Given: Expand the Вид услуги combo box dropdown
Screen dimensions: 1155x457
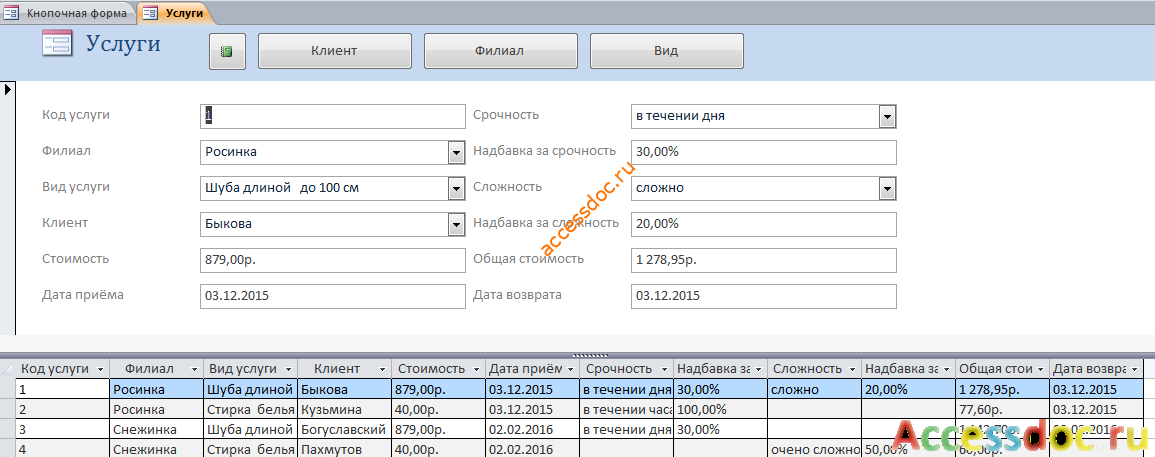Looking at the screenshot, I should (456, 189).
